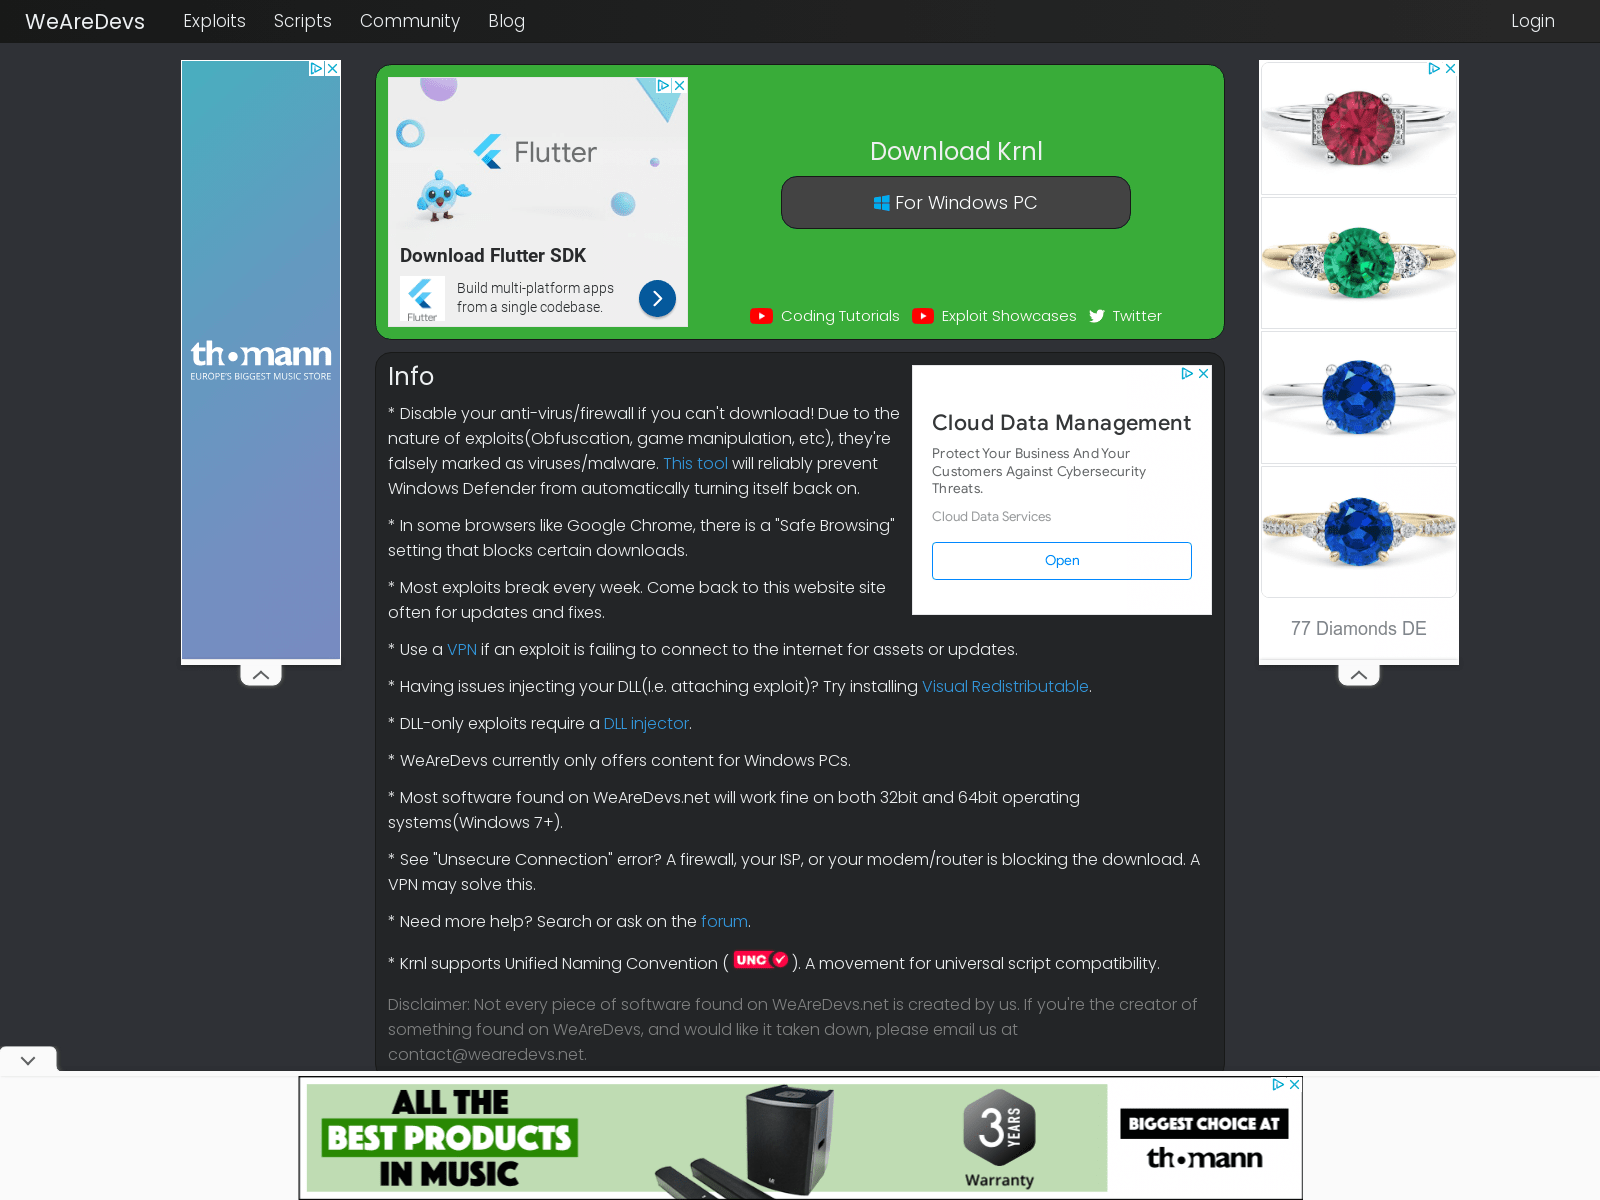Collapse the bottom banner with chevron
The image size is (1600, 1200).
[28, 1060]
